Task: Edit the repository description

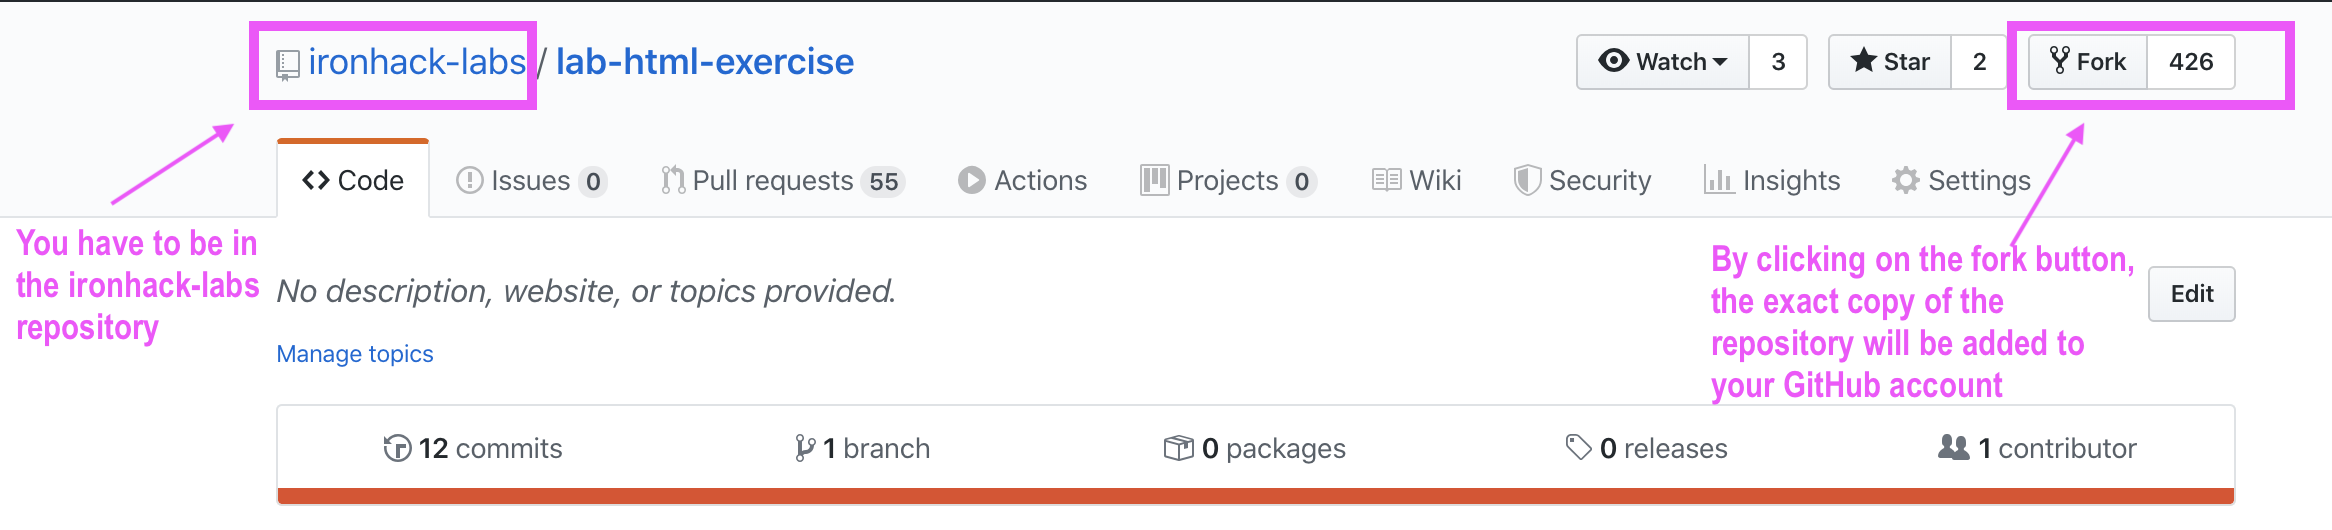Action: 2191,294
